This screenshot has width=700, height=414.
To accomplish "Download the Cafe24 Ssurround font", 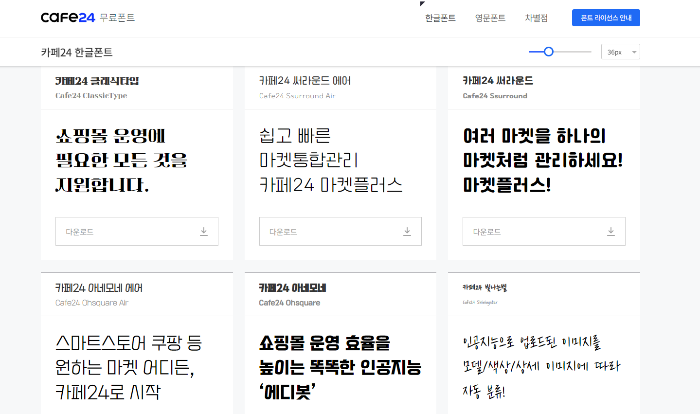I will click(544, 231).
